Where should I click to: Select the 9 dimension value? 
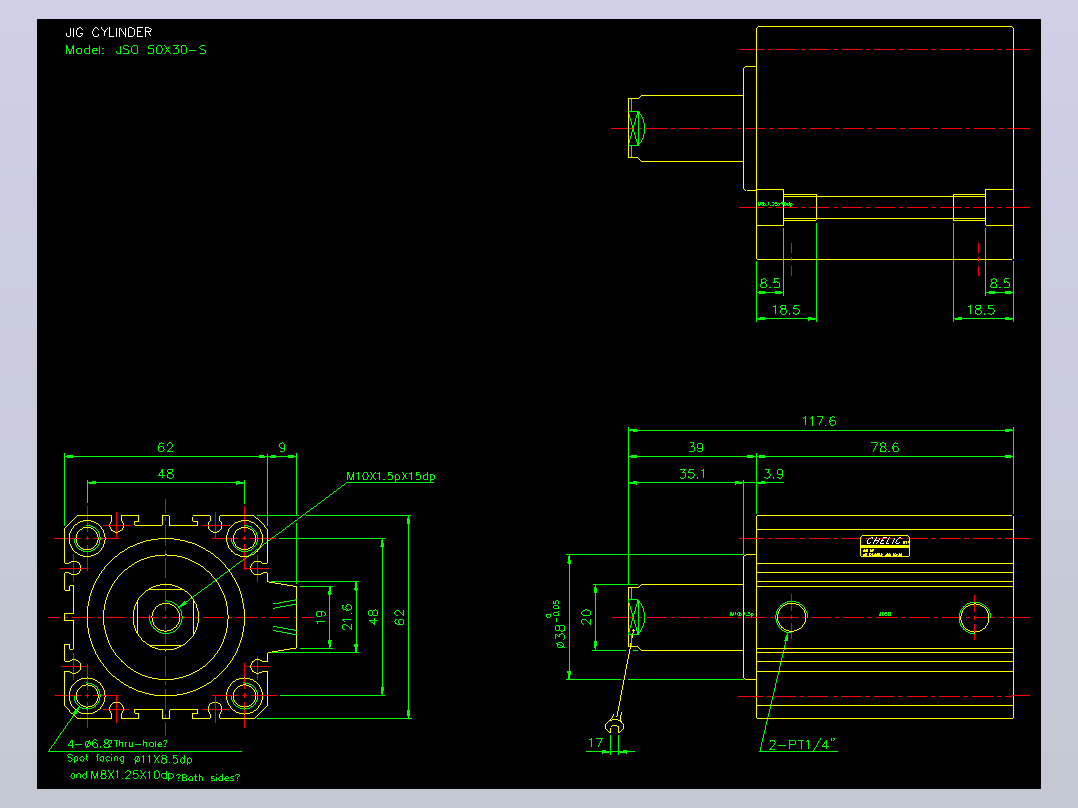coord(282,447)
